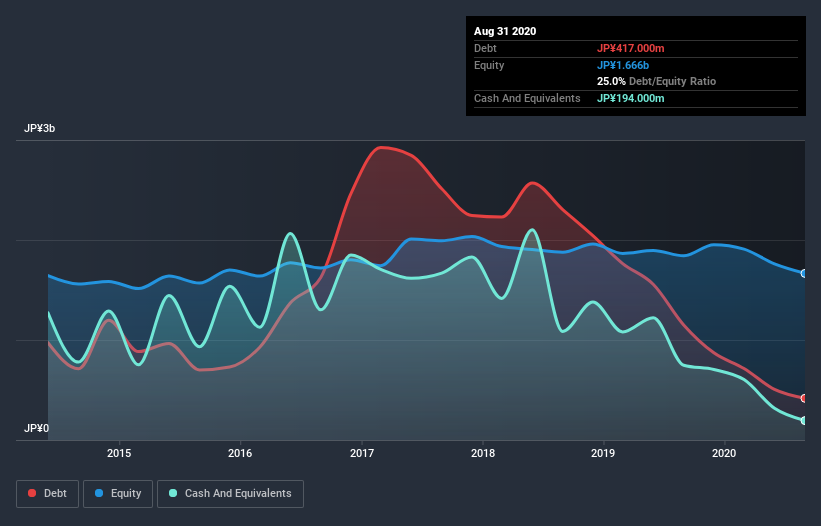
Task: Click the JP¥3b y-axis label
Action: point(39,129)
